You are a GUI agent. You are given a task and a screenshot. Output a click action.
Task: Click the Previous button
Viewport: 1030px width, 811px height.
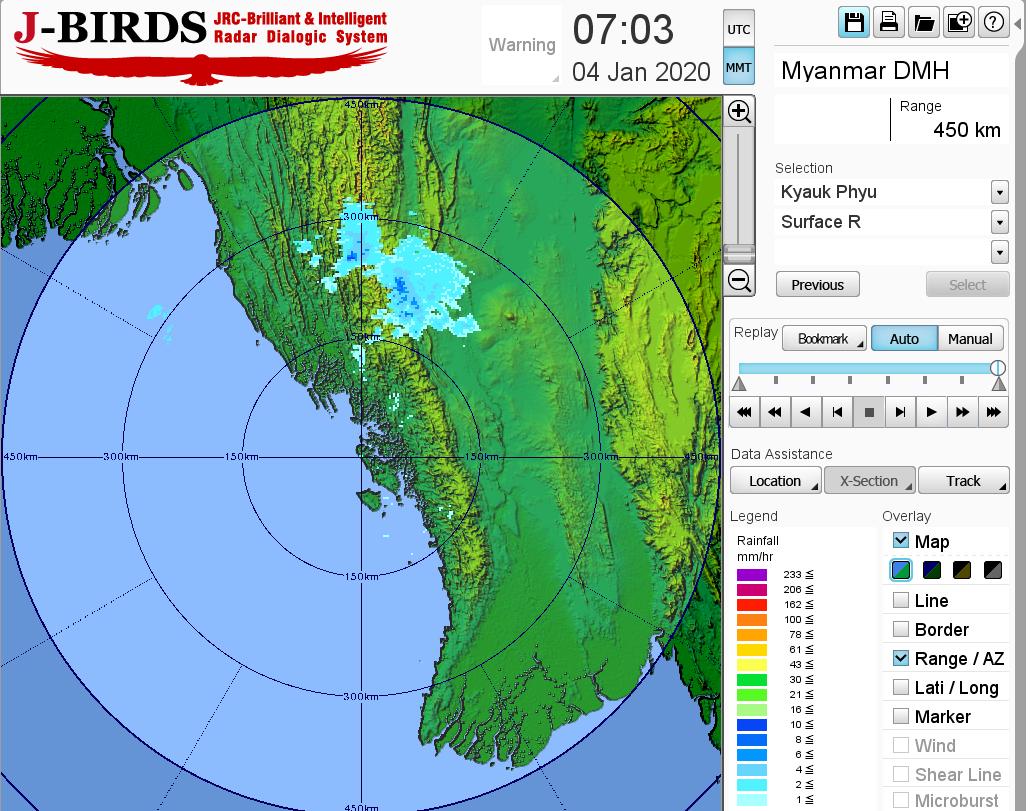817,285
